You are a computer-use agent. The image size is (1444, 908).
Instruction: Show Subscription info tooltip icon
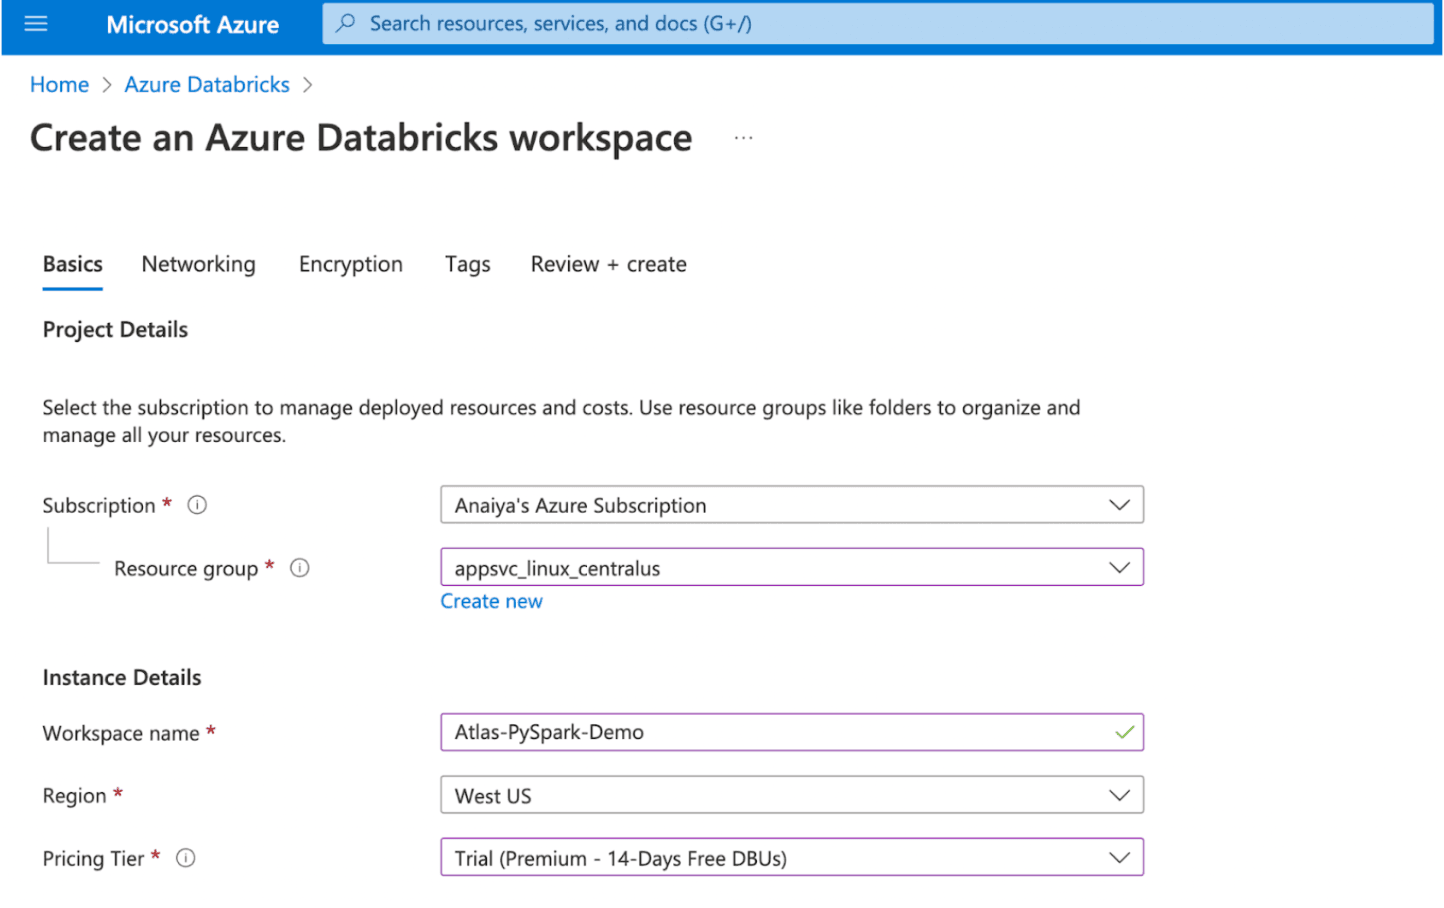[197, 505]
